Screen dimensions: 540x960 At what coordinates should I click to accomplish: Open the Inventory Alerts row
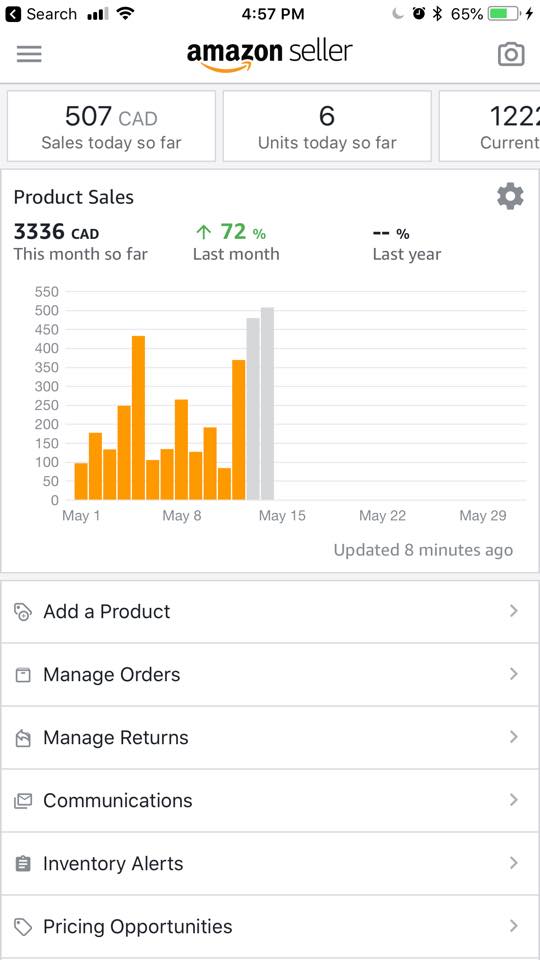(x=270, y=864)
